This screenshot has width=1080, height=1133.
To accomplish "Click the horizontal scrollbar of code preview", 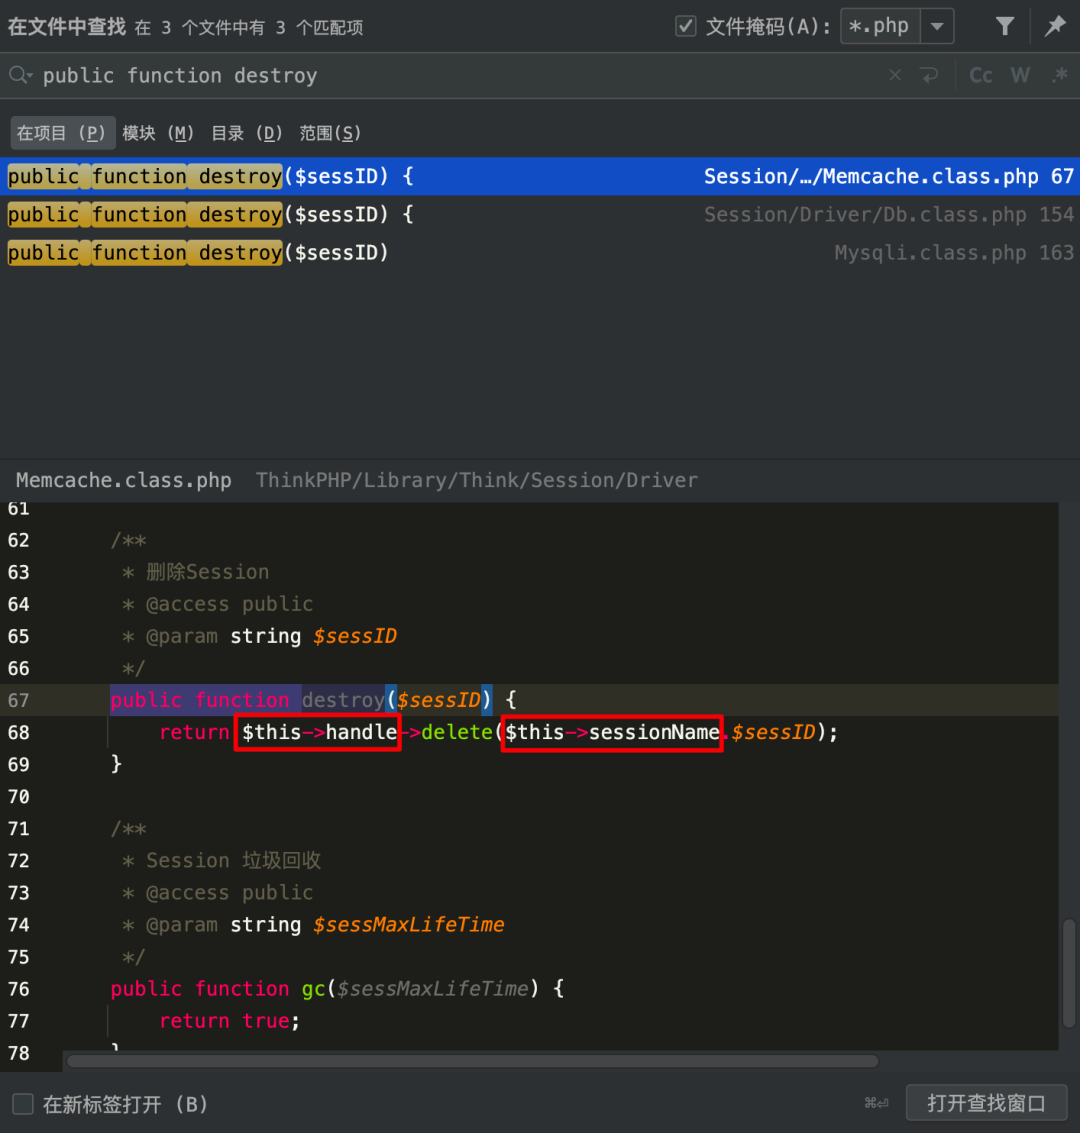I will click(x=472, y=1061).
